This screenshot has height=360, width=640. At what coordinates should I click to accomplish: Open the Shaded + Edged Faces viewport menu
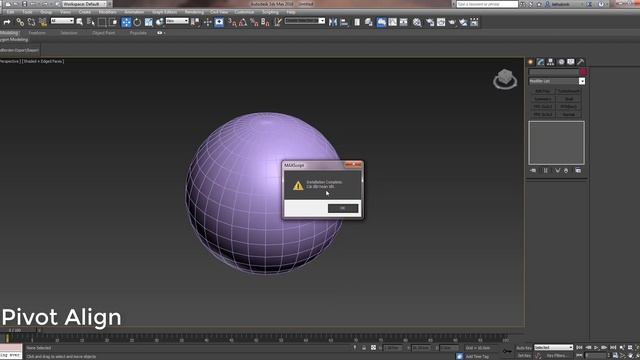(x=43, y=61)
